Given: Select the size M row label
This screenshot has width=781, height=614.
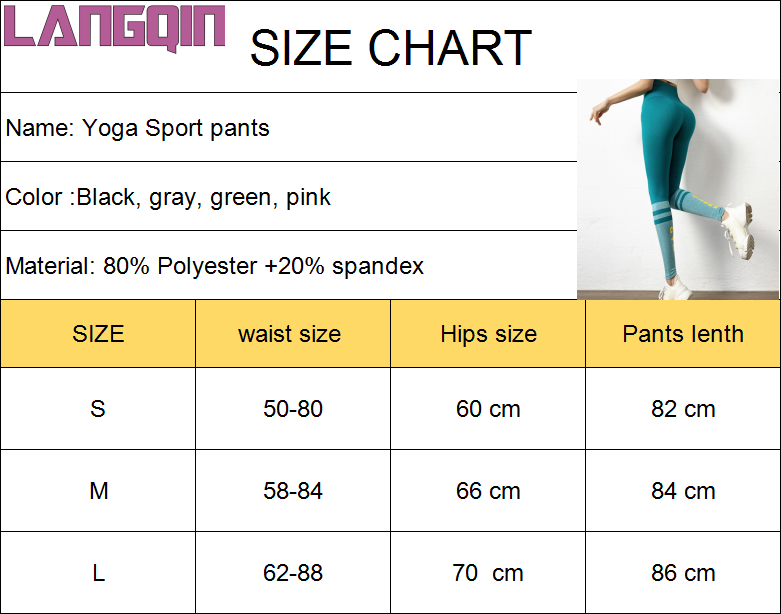Looking at the screenshot, I should [98, 491].
